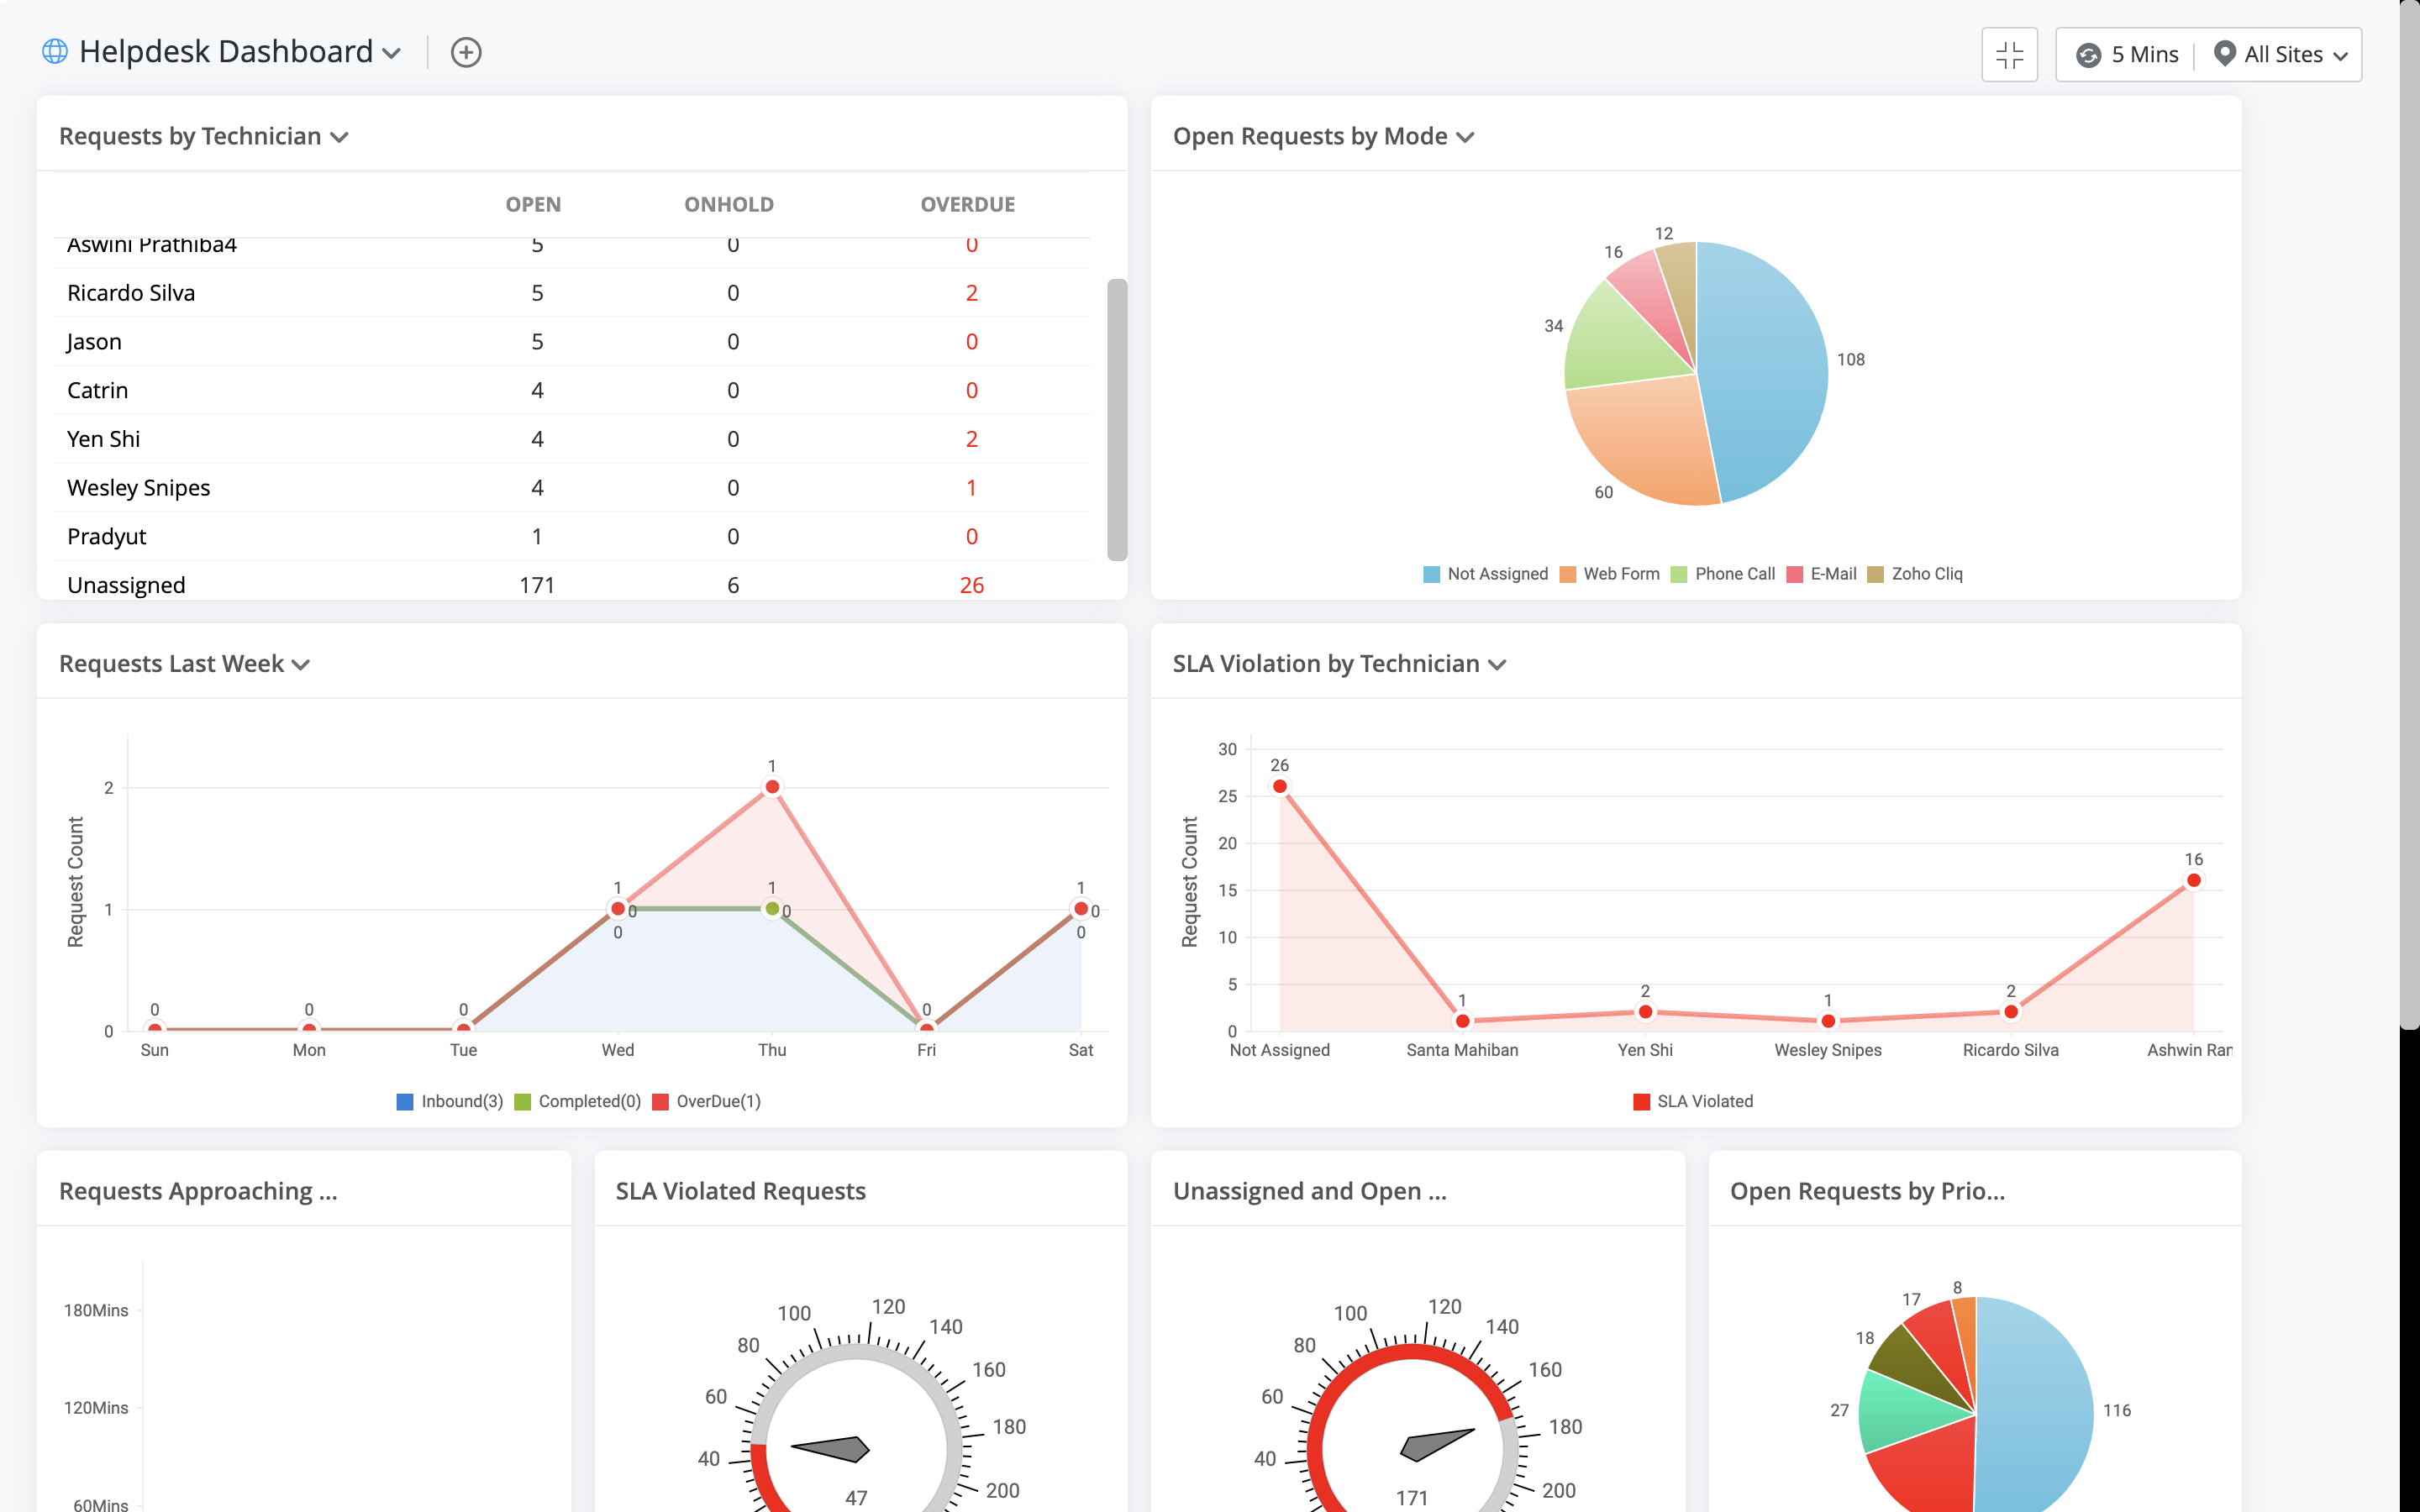Click Ricardo Silva's overdue count link
This screenshot has height=1512, width=2420.
click(971, 293)
